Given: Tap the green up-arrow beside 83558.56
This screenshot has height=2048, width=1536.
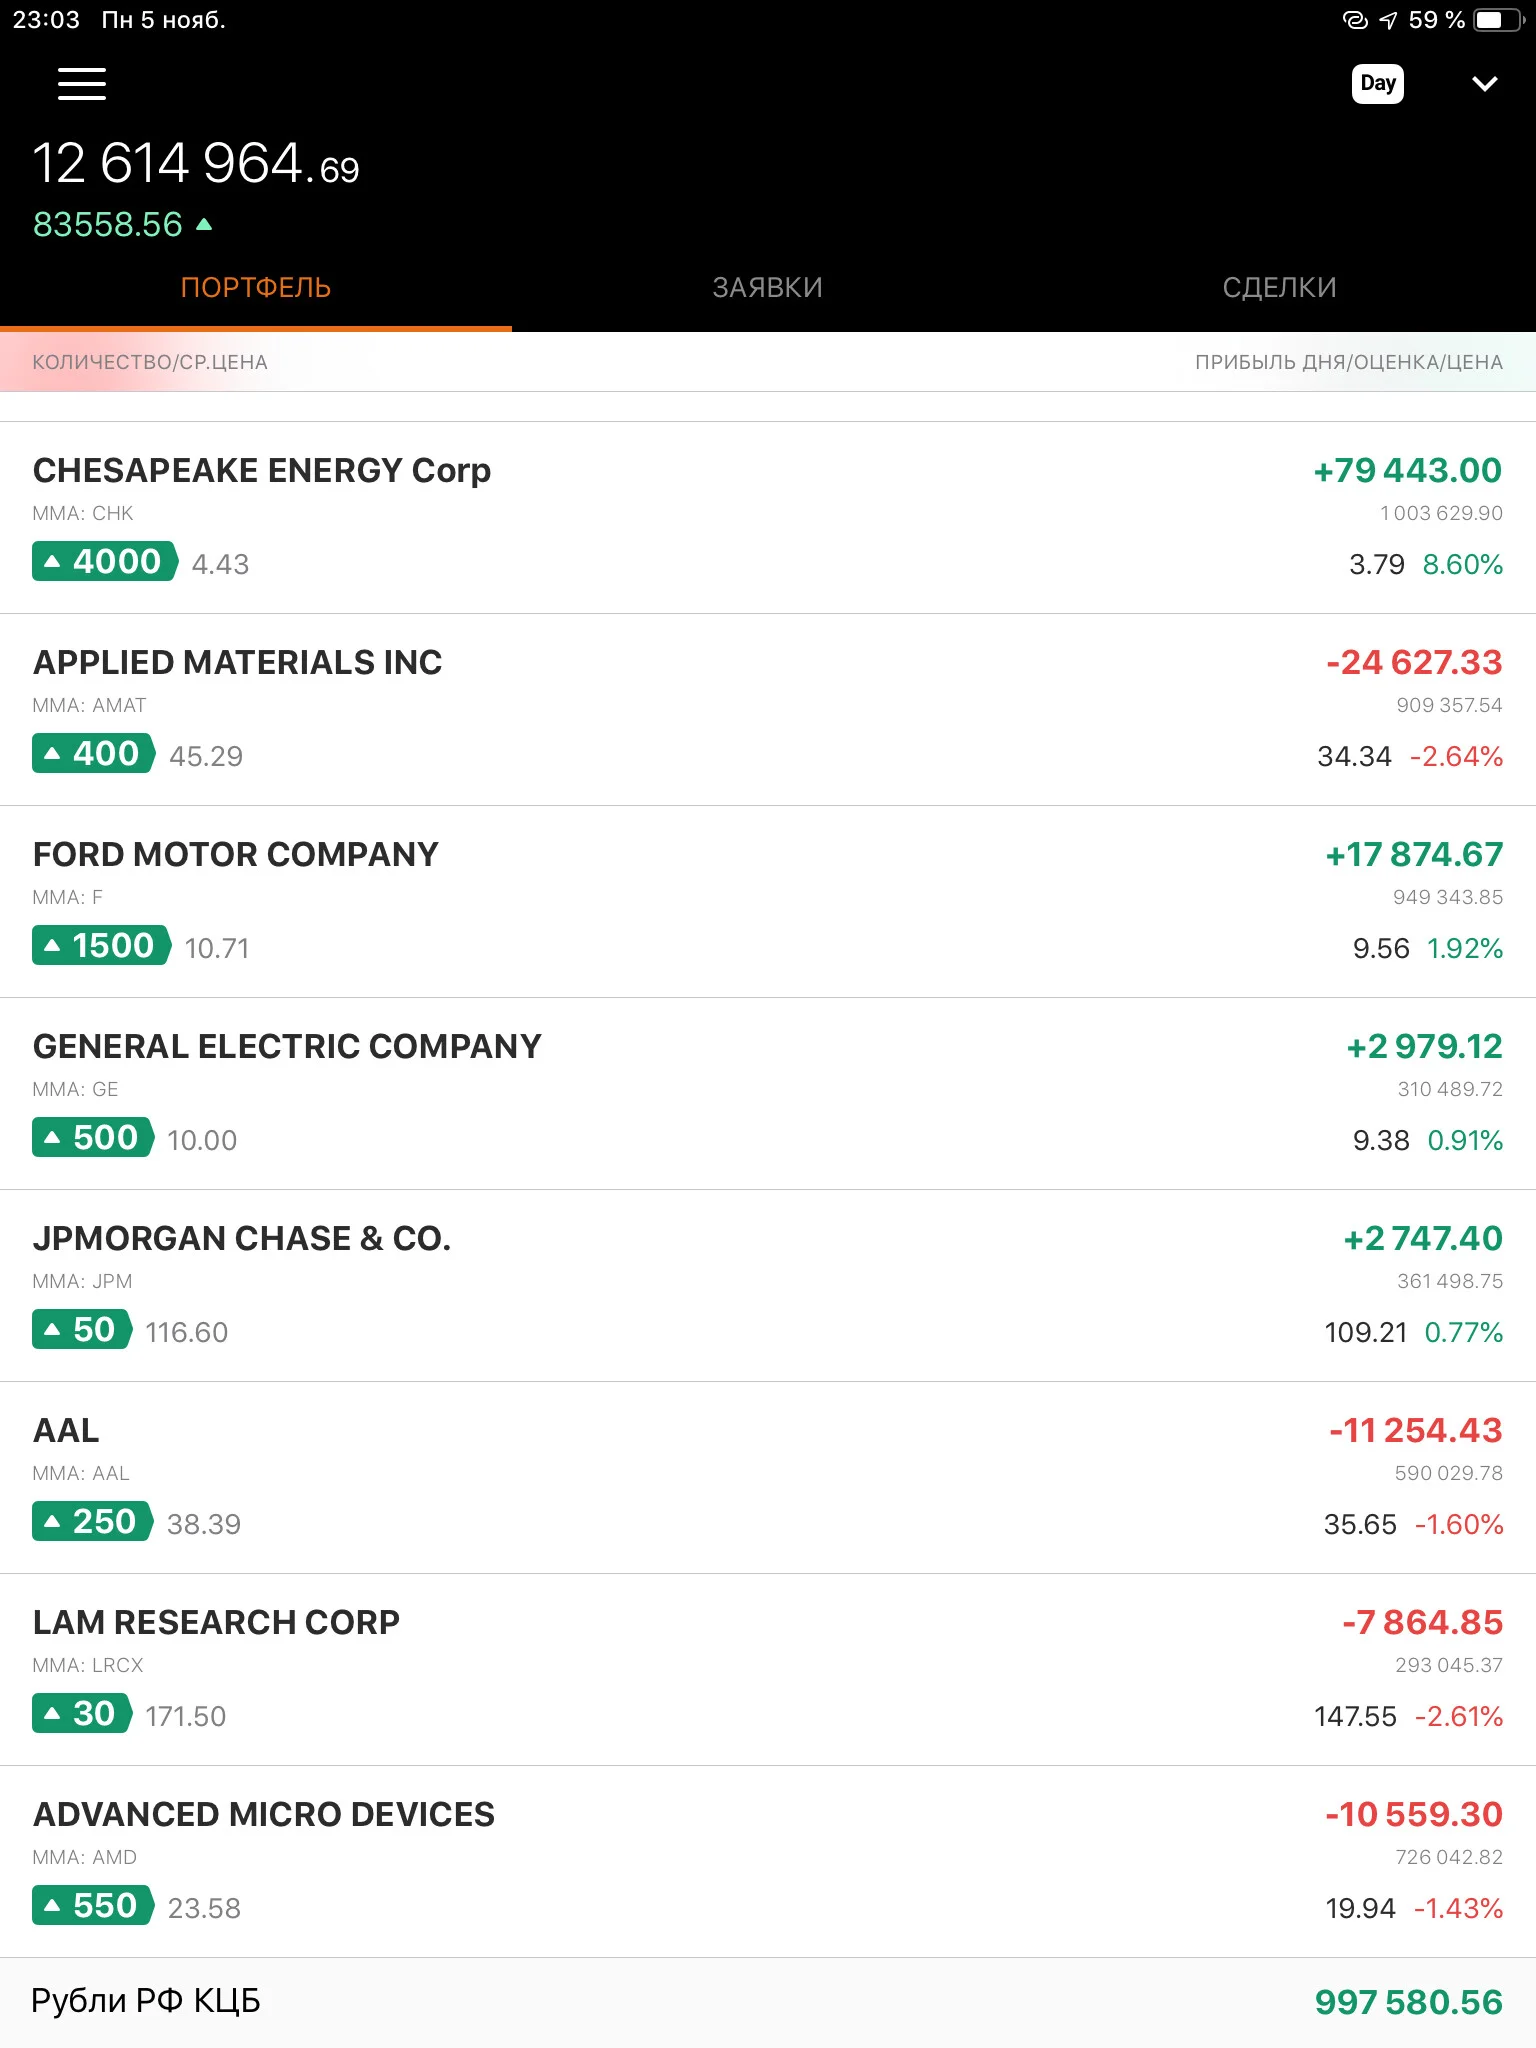Looking at the screenshot, I should 204,224.
